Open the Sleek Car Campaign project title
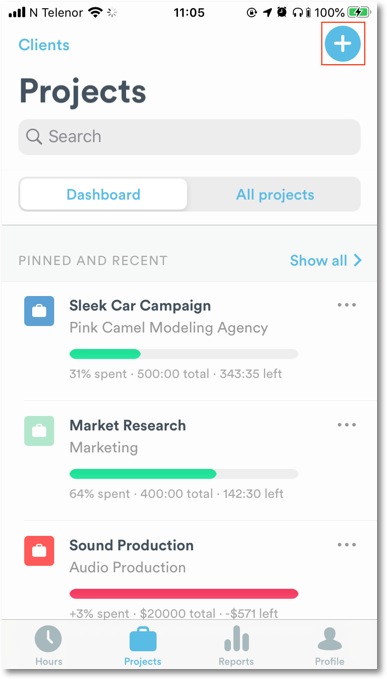387x679 pixels. (140, 306)
